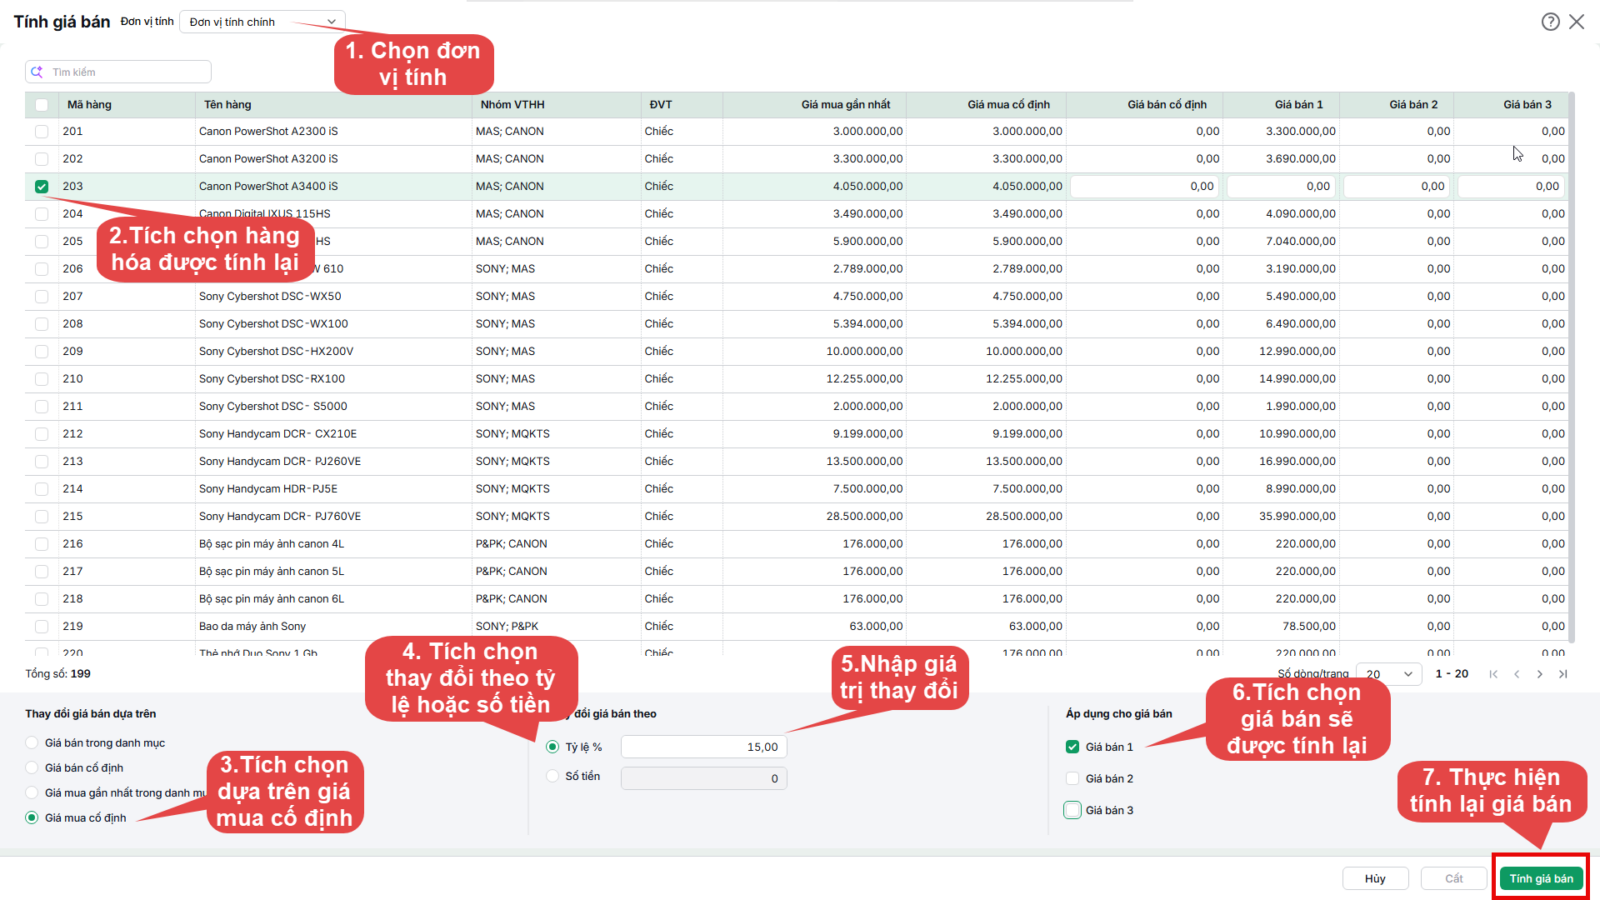Click the item name Bao da máy ảnh Sony
Screen dimensions: 1600x900
click(252, 626)
